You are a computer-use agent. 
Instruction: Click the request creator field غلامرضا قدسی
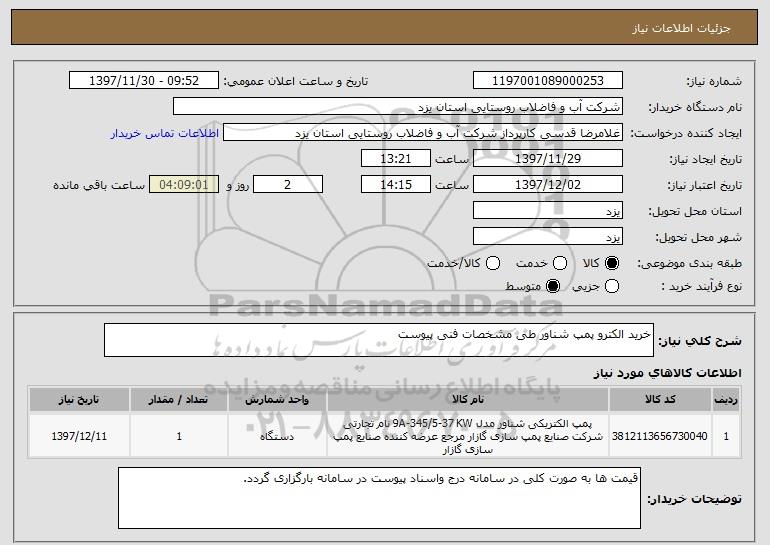(423, 133)
